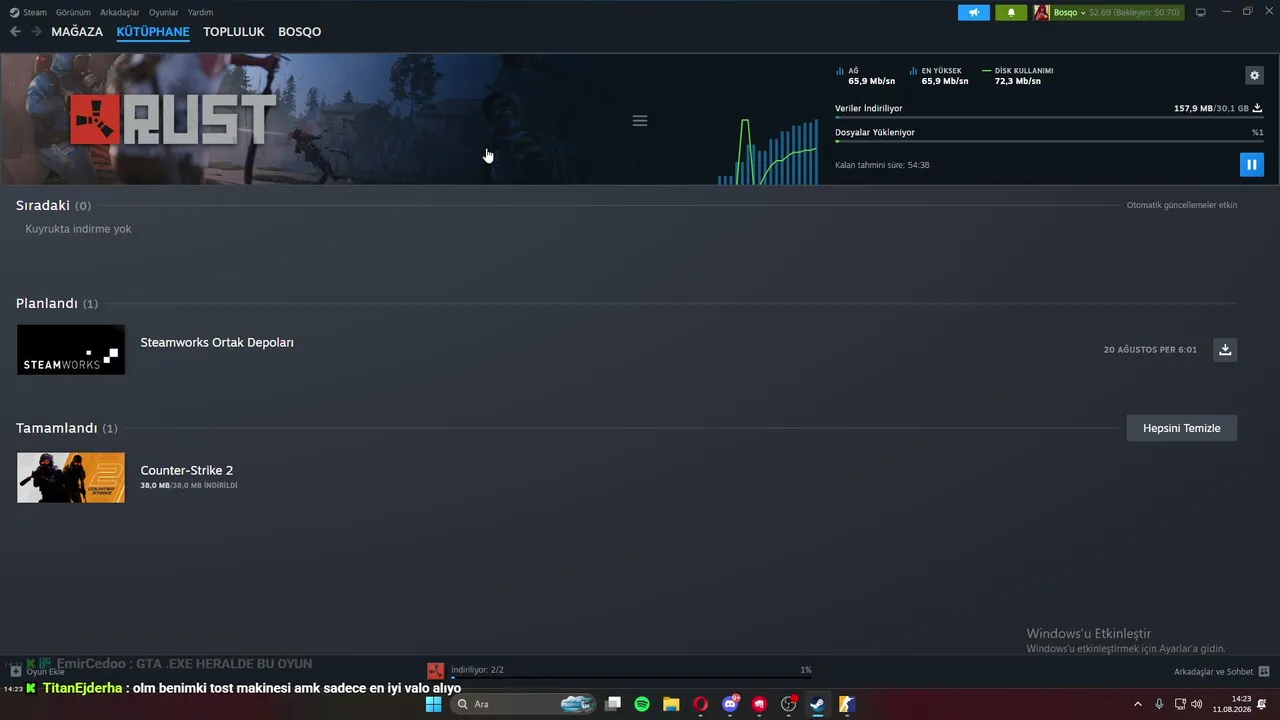Open Opera browser from the taskbar
The image size is (1280, 720).
(701, 704)
